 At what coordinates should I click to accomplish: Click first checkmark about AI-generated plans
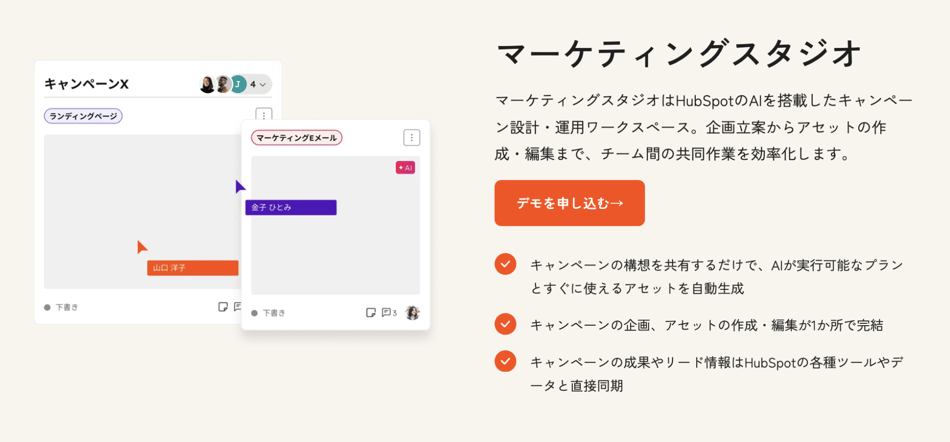(505, 264)
